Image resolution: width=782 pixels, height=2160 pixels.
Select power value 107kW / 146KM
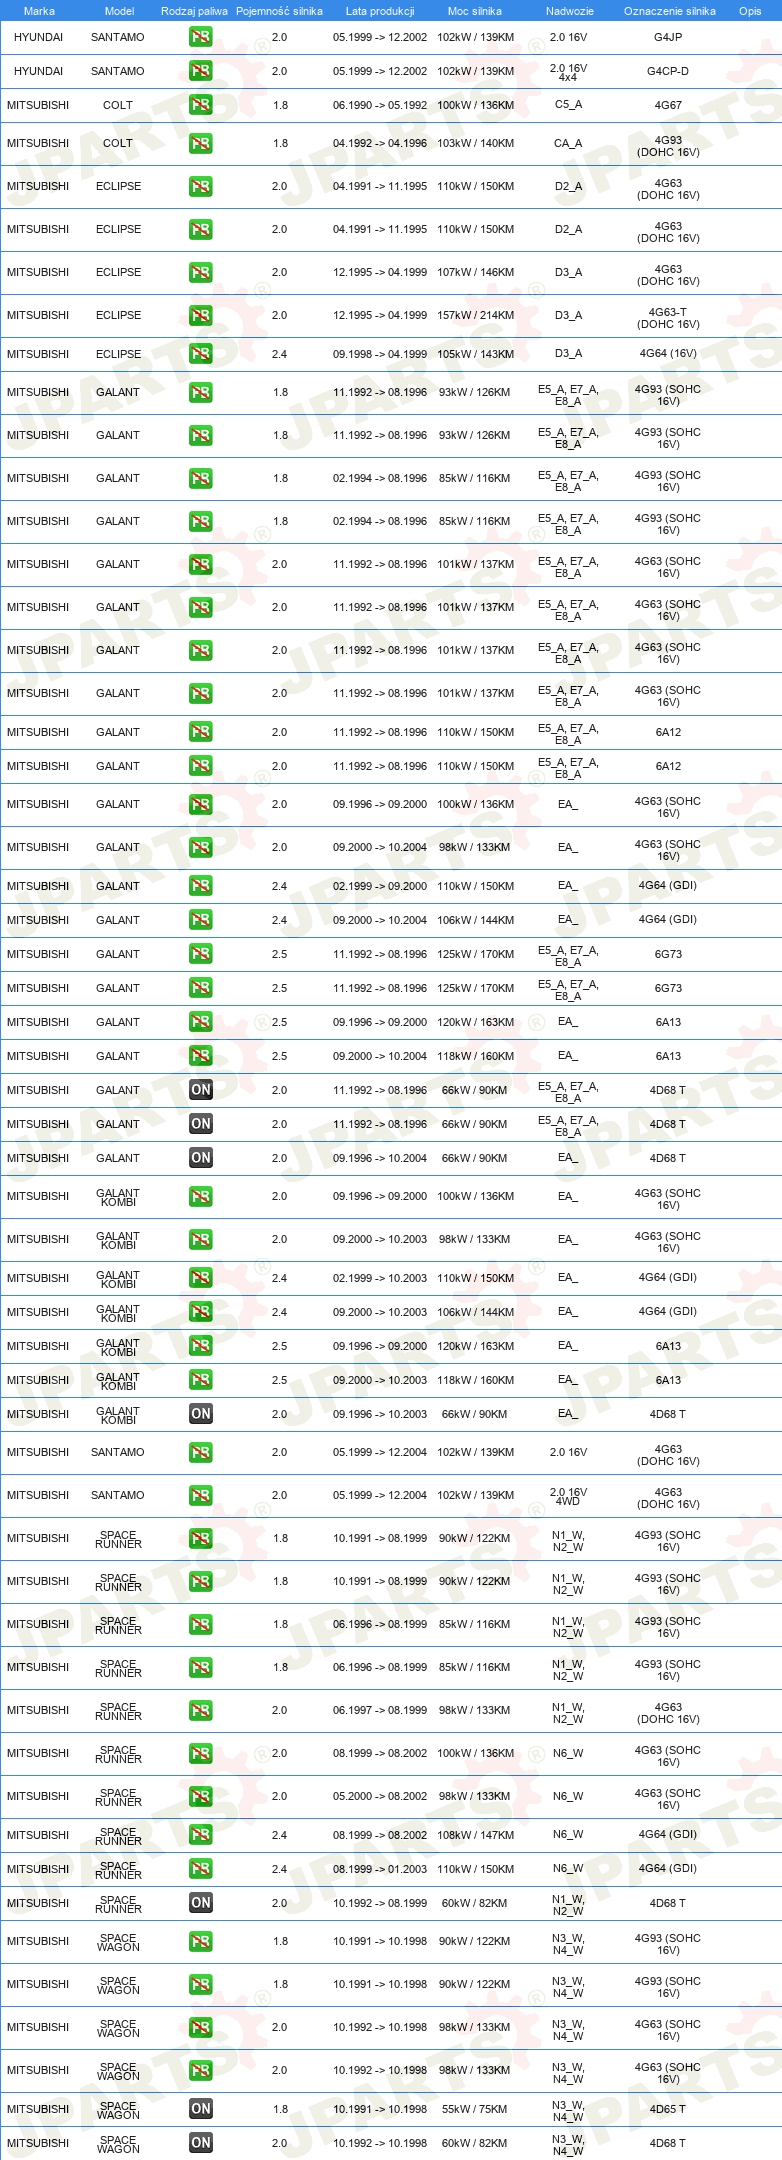point(475,272)
